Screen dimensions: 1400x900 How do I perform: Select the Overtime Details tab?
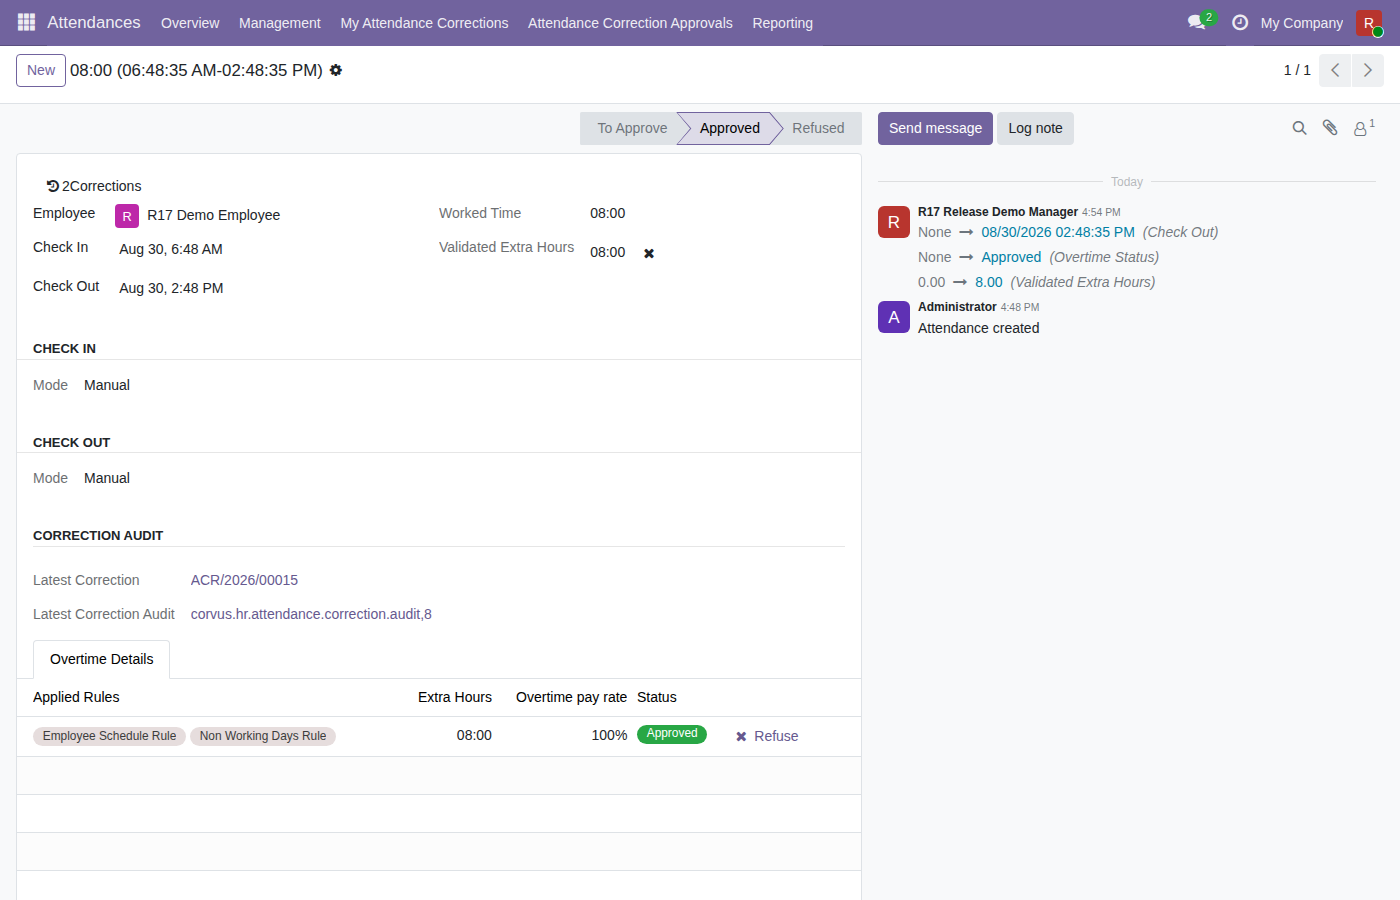point(102,659)
